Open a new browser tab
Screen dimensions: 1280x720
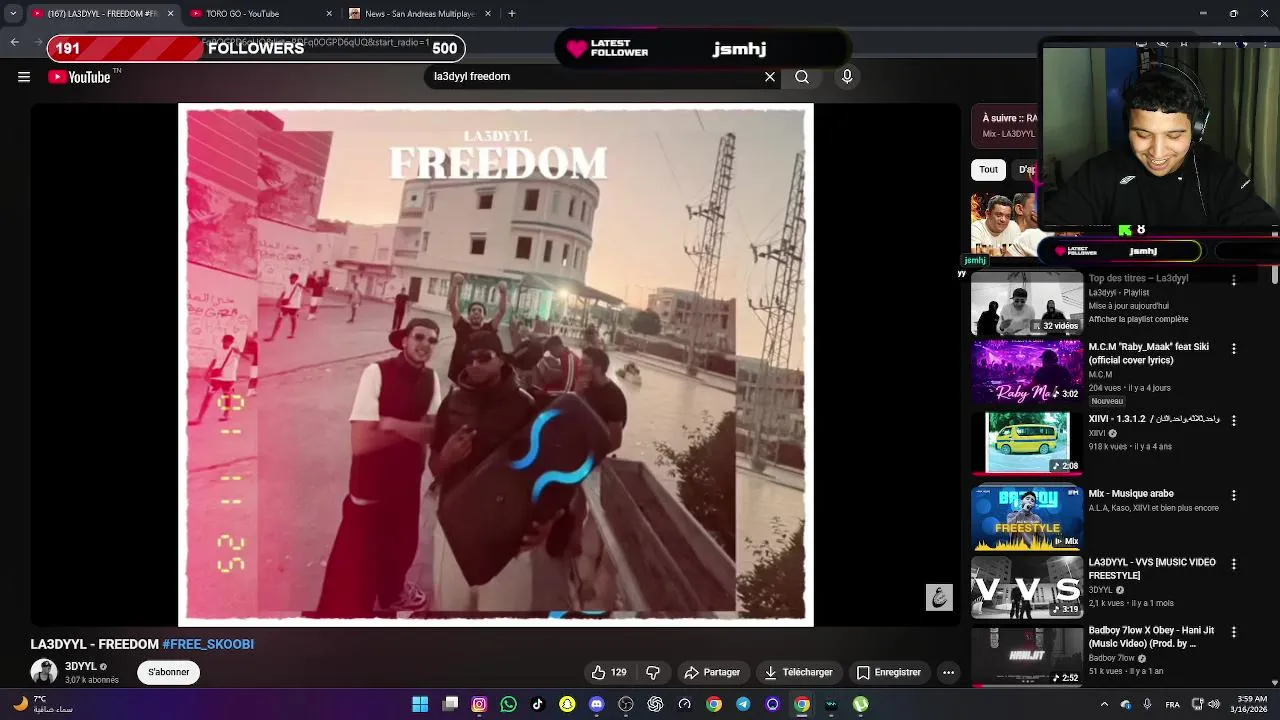point(511,14)
